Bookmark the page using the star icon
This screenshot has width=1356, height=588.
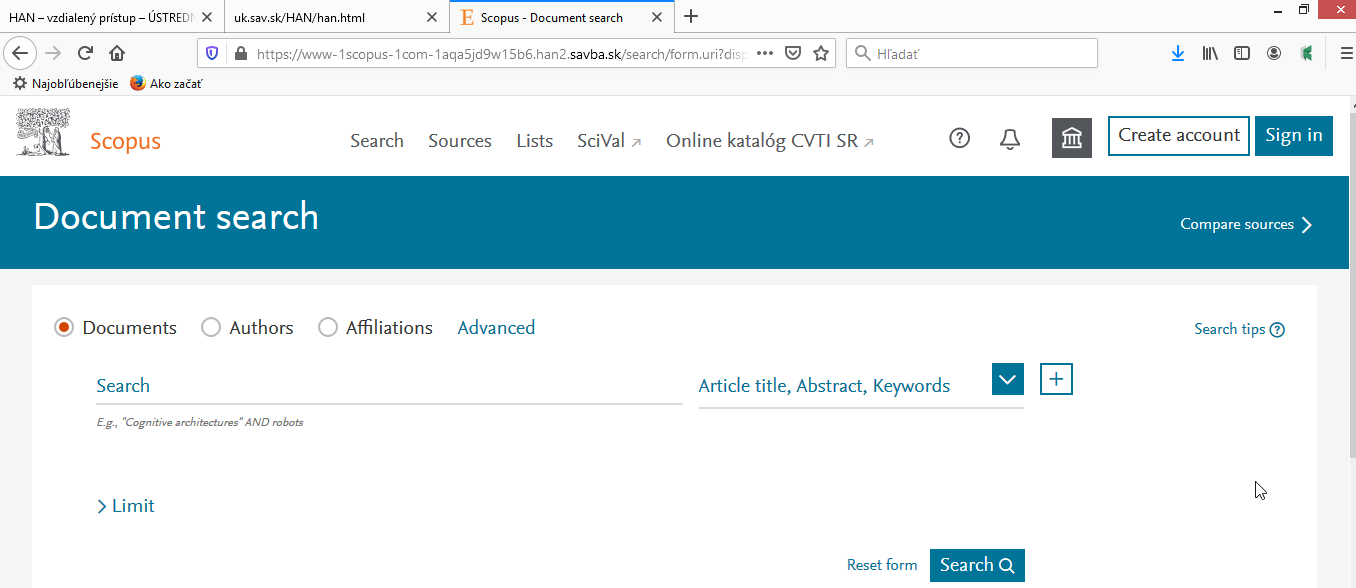click(819, 53)
